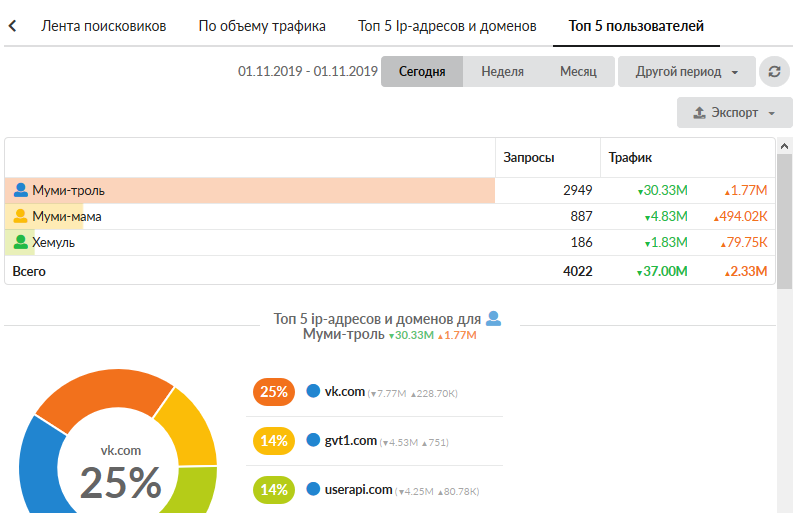Viewport: 801px width, 513px height.
Task: Open the Лента поисковиков tab
Action: (x=103, y=26)
